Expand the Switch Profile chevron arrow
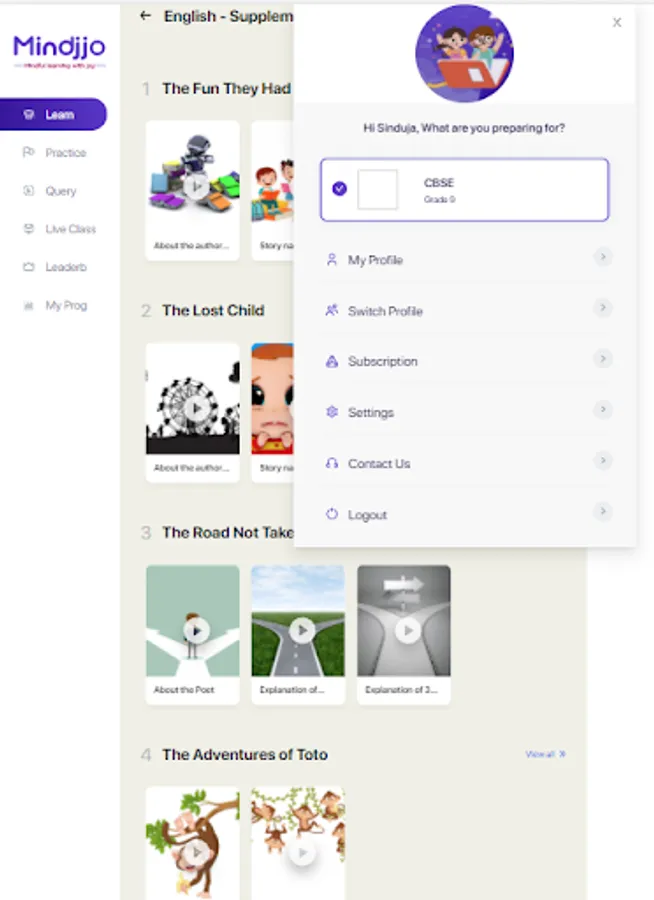Viewport: 654px width, 900px height. coord(602,308)
